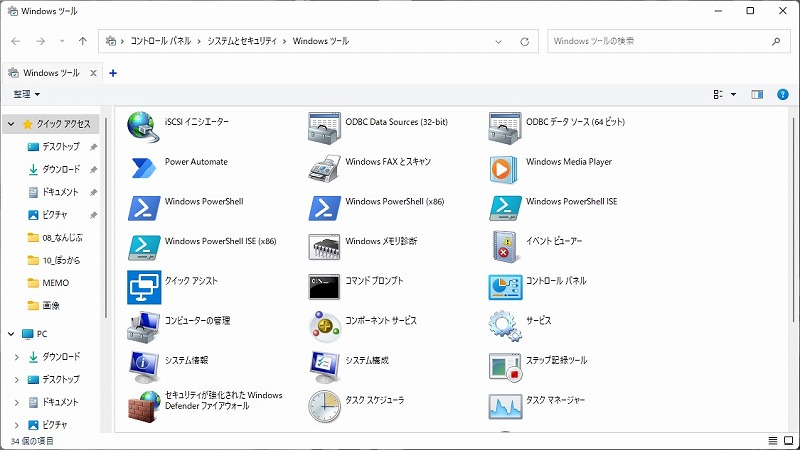The image size is (800, 450).
Task: Click the navigation pane scrollbar
Action: [x=106, y=217]
